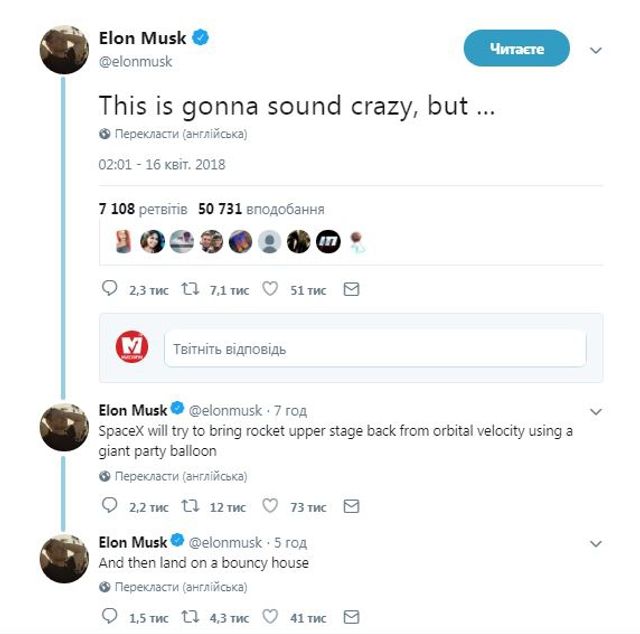
Task: Click the 'Твітніть відповідь' reply field
Action: coord(382,348)
